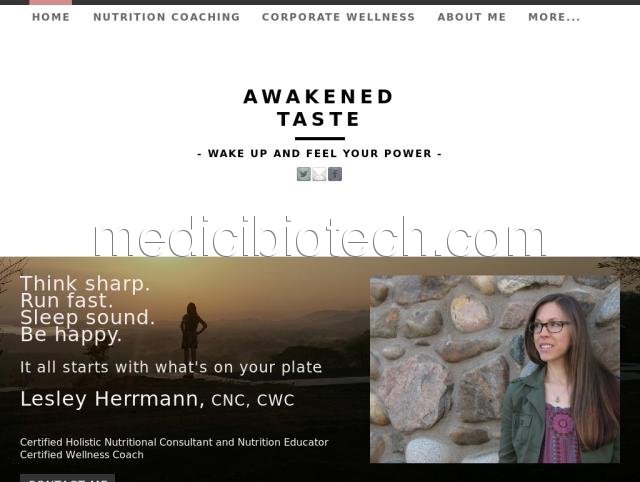Screen dimensions: 640x482
Task: Click It all starts with what's on your plate
Action: tap(171, 367)
